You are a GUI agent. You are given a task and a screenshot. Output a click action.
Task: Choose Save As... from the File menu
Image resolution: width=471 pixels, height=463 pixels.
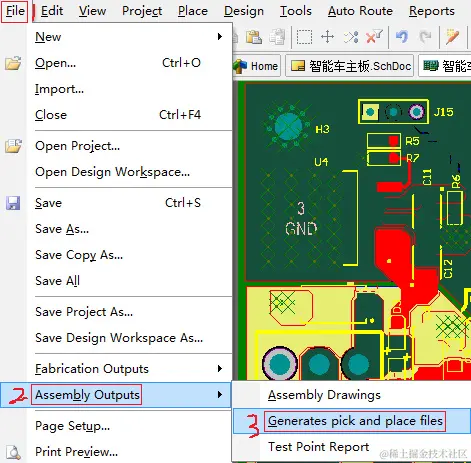pyautogui.click(x=129, y=229)
